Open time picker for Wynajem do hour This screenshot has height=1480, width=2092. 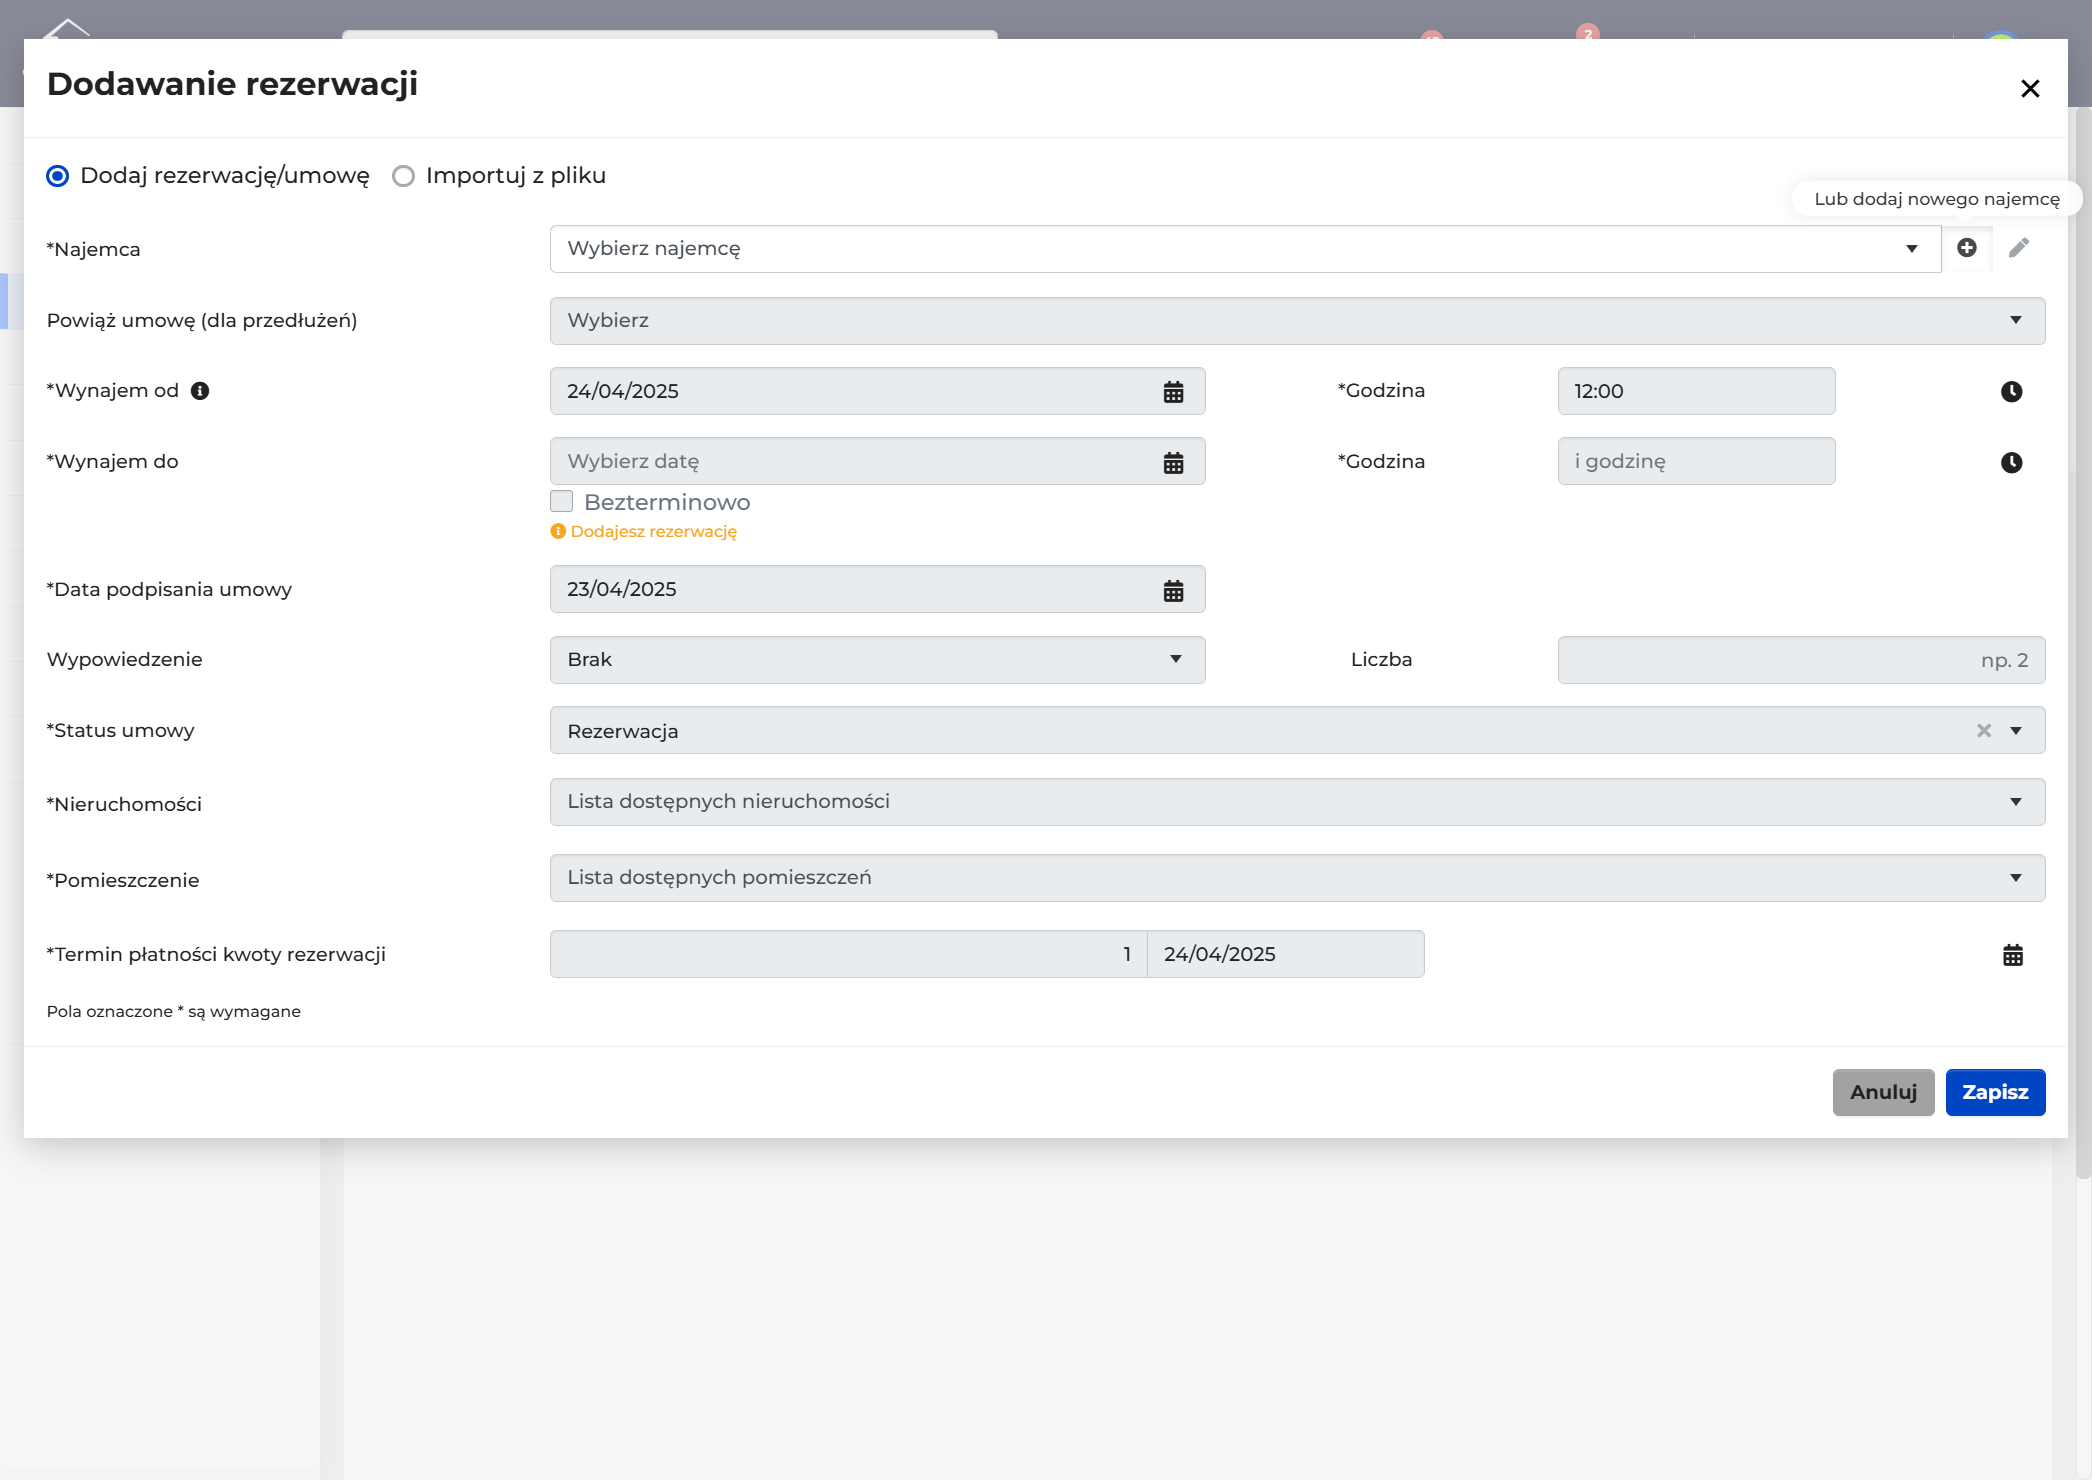[x=2011, y=462]
